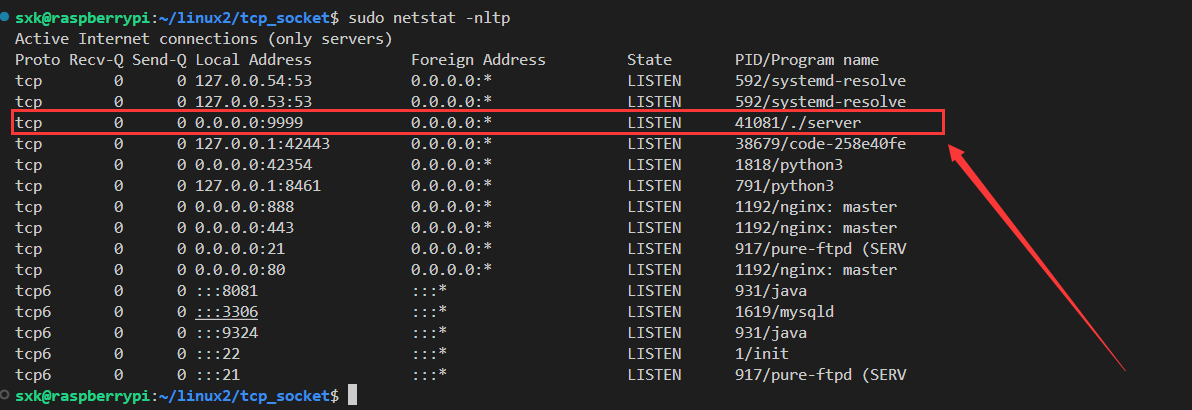Click the terminal cursor block at bottom prompt
This screenshot has height=410, width=1192.
tap(352, 395)
